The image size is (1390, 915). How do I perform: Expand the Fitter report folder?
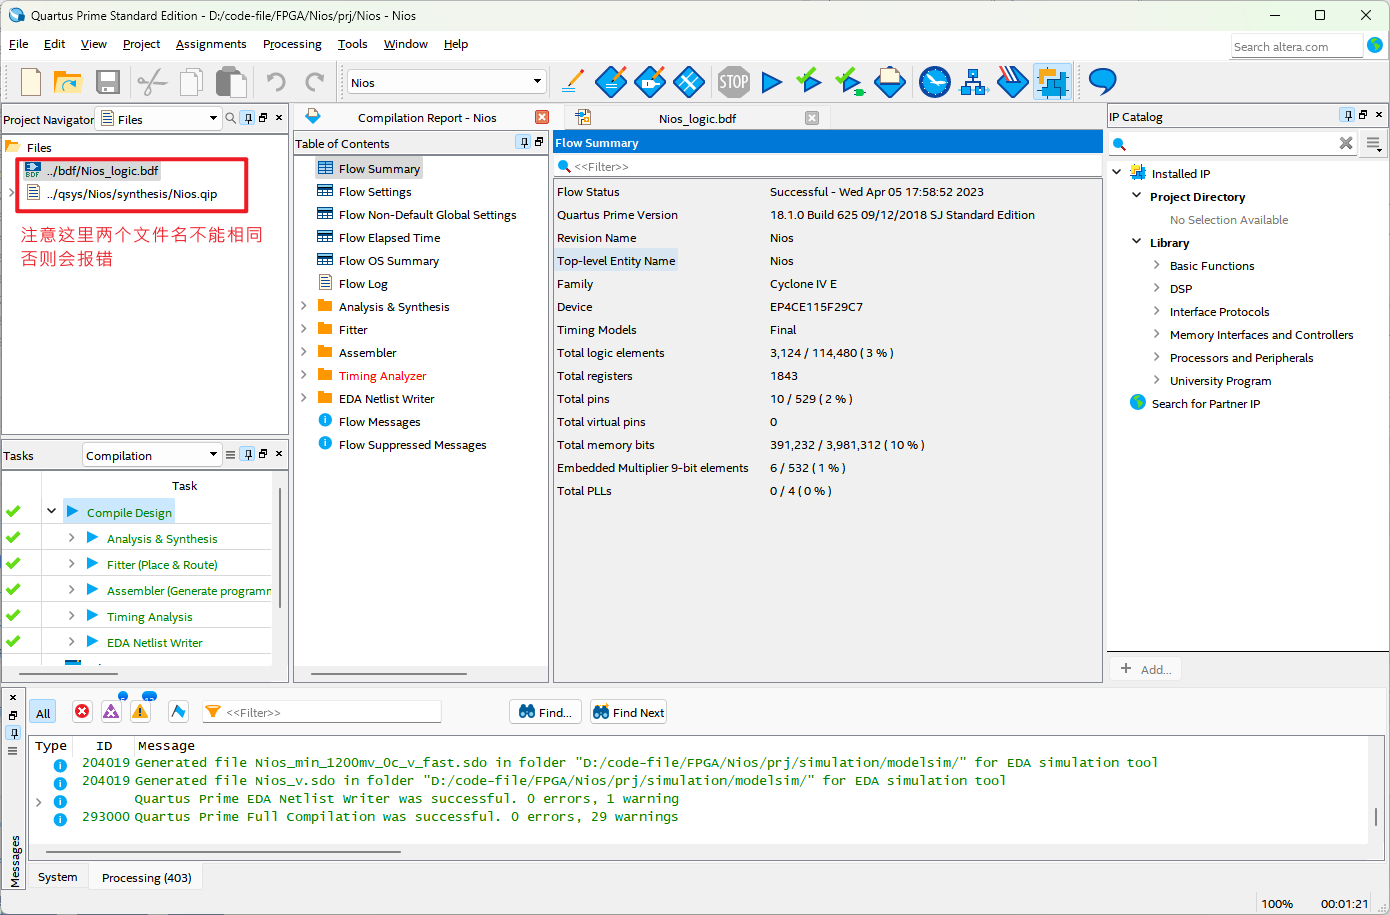click(304, 329)
